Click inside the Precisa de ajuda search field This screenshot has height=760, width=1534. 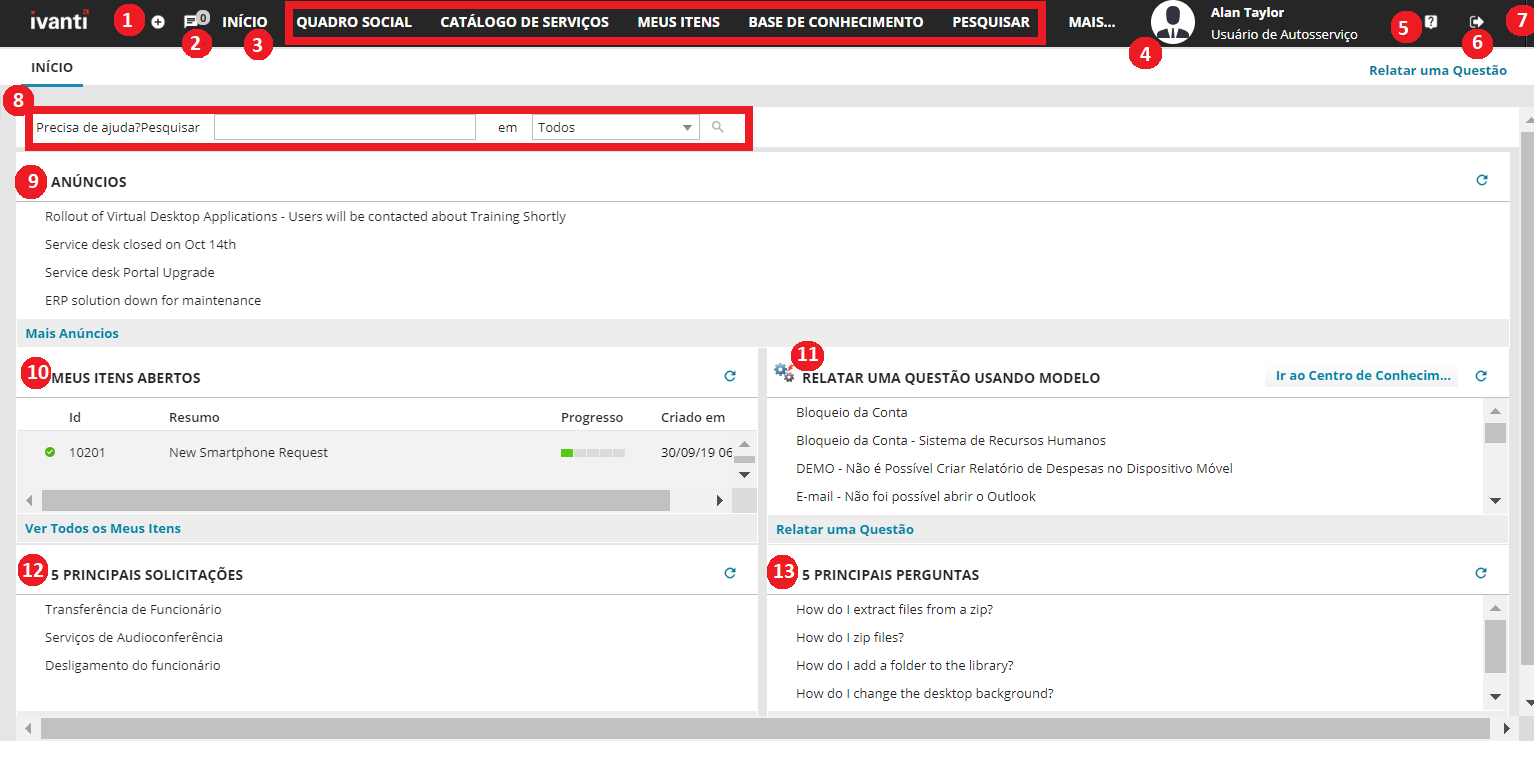tap(344, 127)
